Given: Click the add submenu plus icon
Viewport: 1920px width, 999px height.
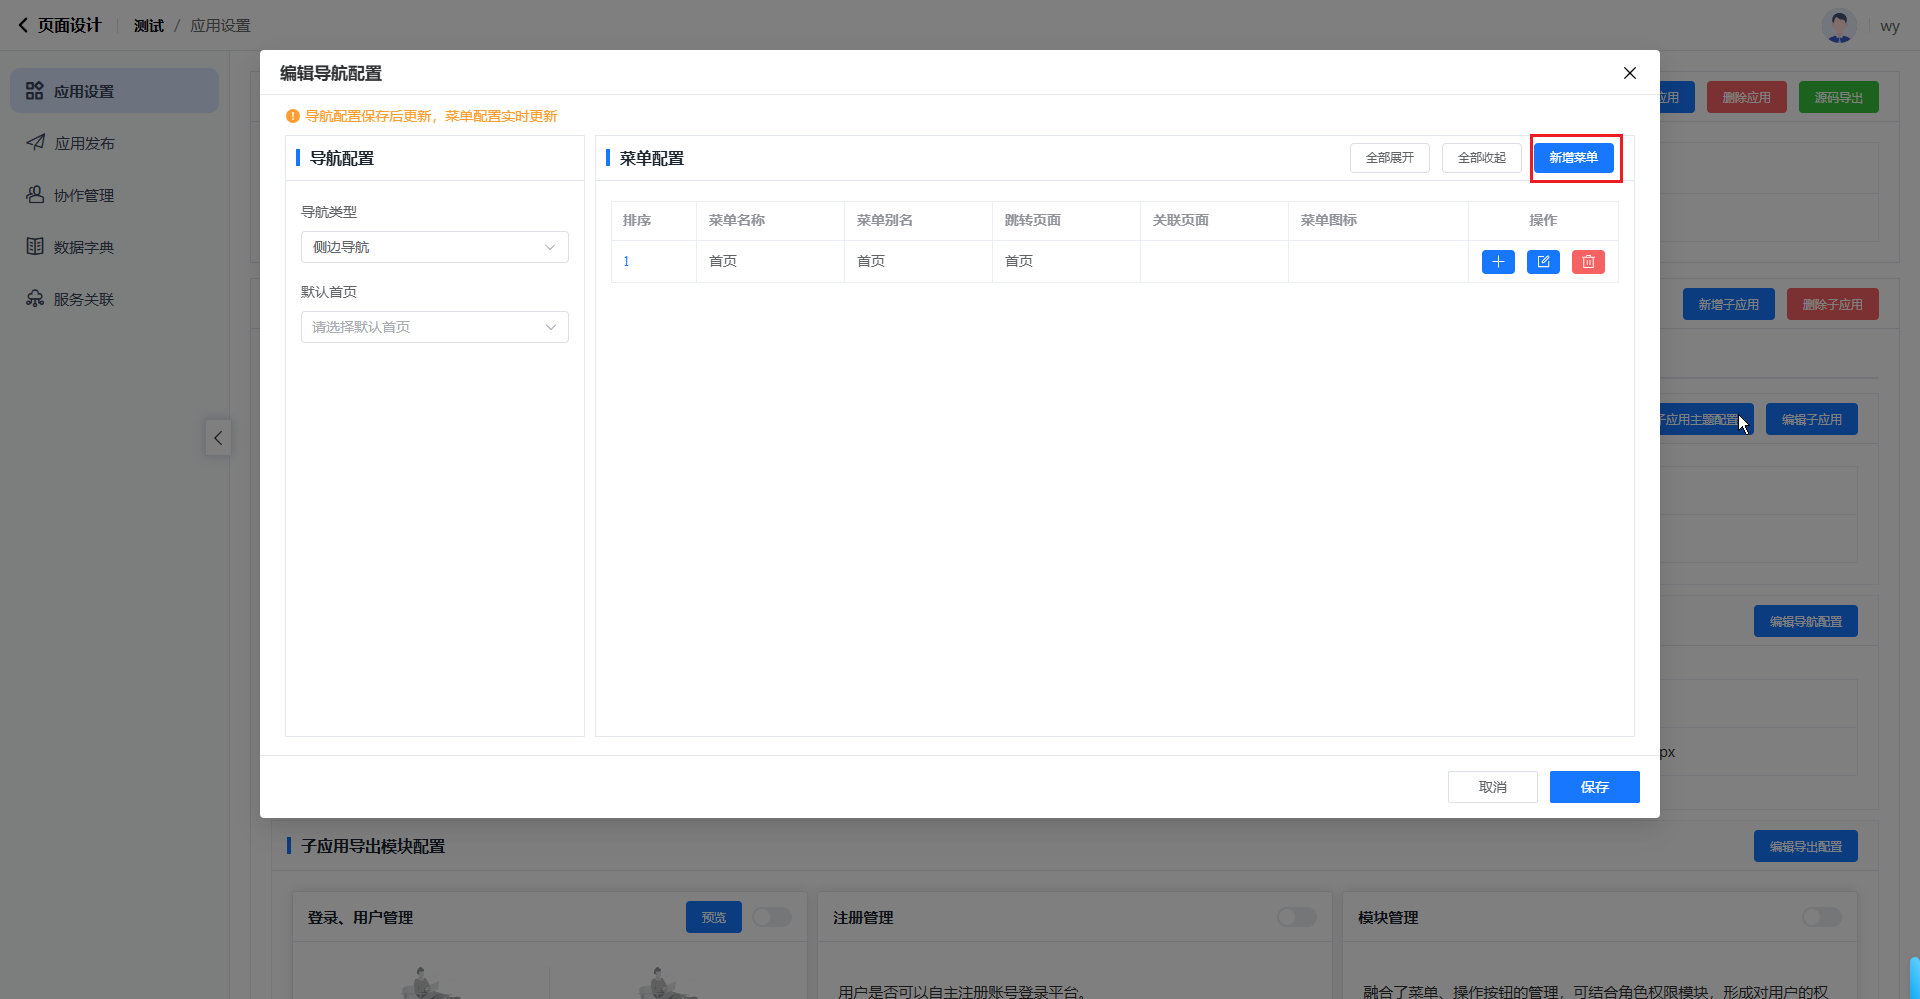Looking at the screenshot, I should coord(1497,262).
